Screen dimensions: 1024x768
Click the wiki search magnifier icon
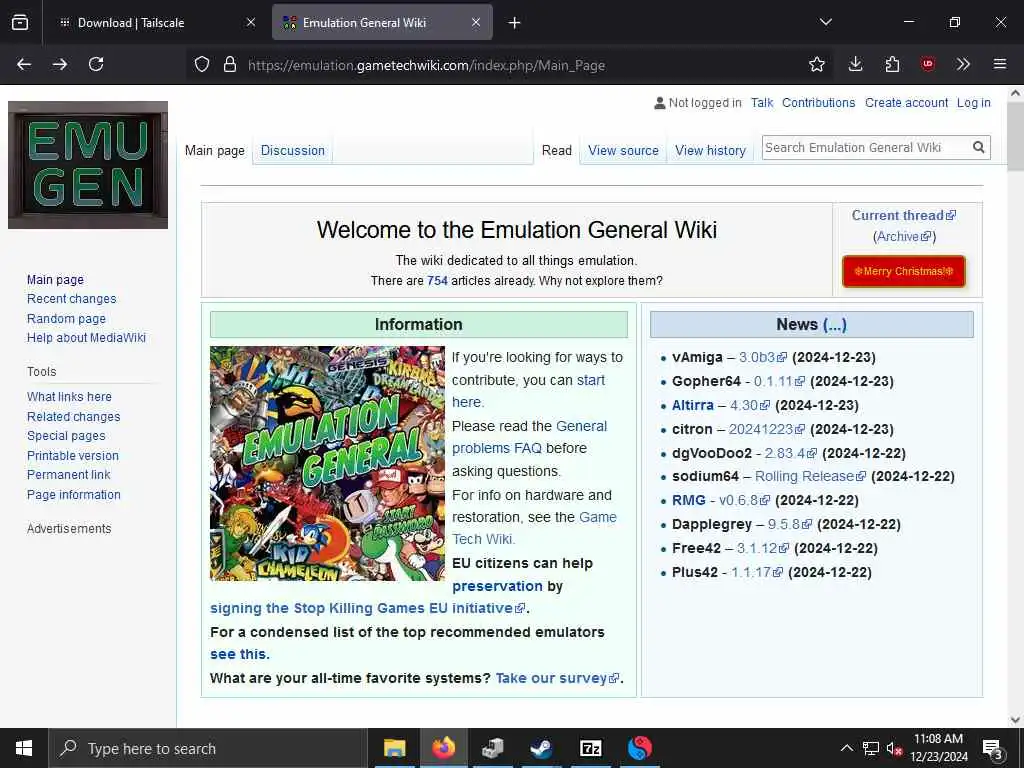click(x=978, y=148)
